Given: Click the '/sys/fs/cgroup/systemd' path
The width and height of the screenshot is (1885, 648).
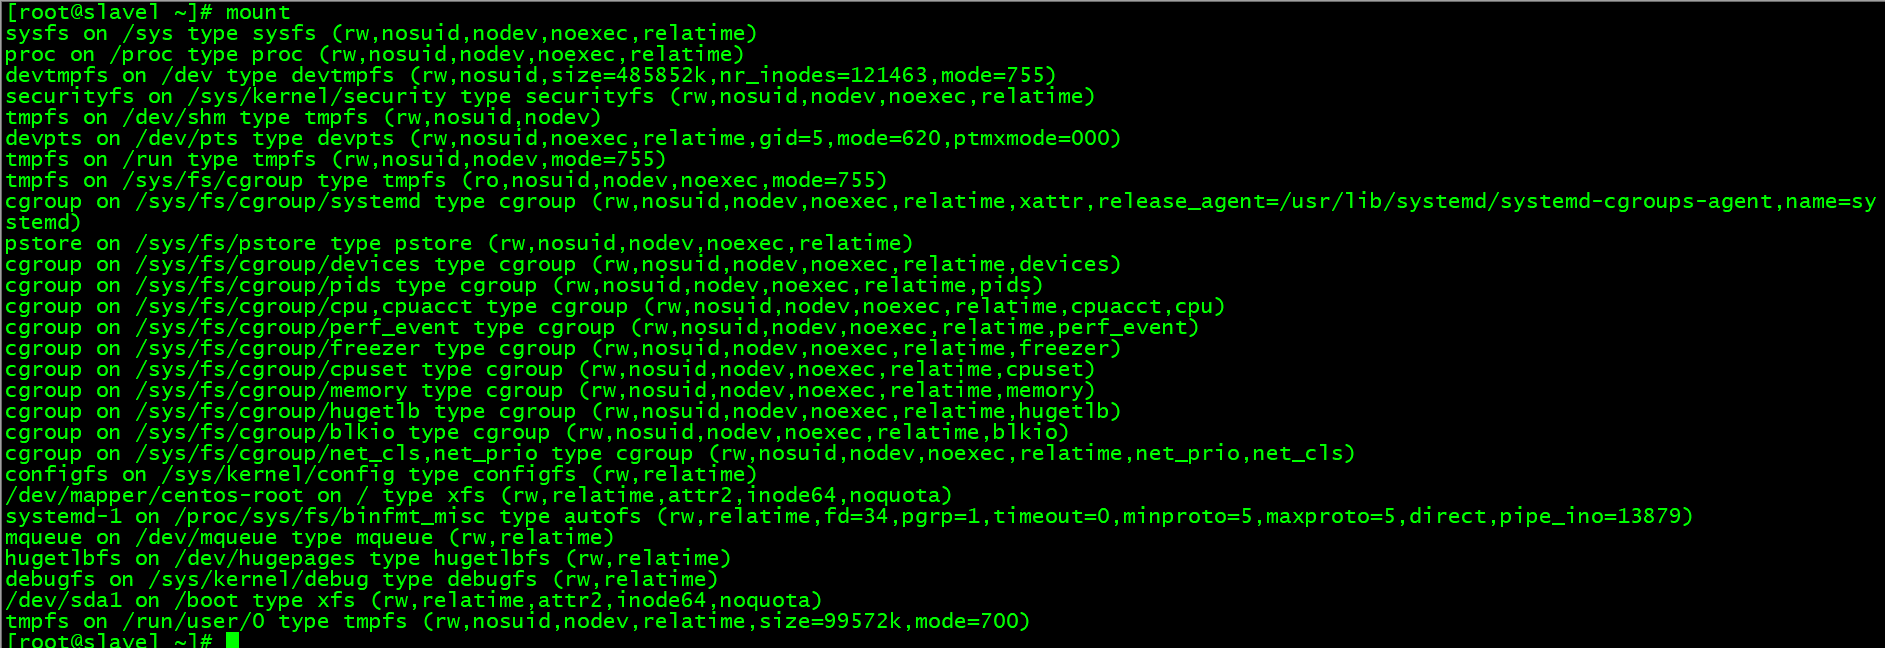Looking at the screenshot, I should pyautogui.click(x=278, y=201).
